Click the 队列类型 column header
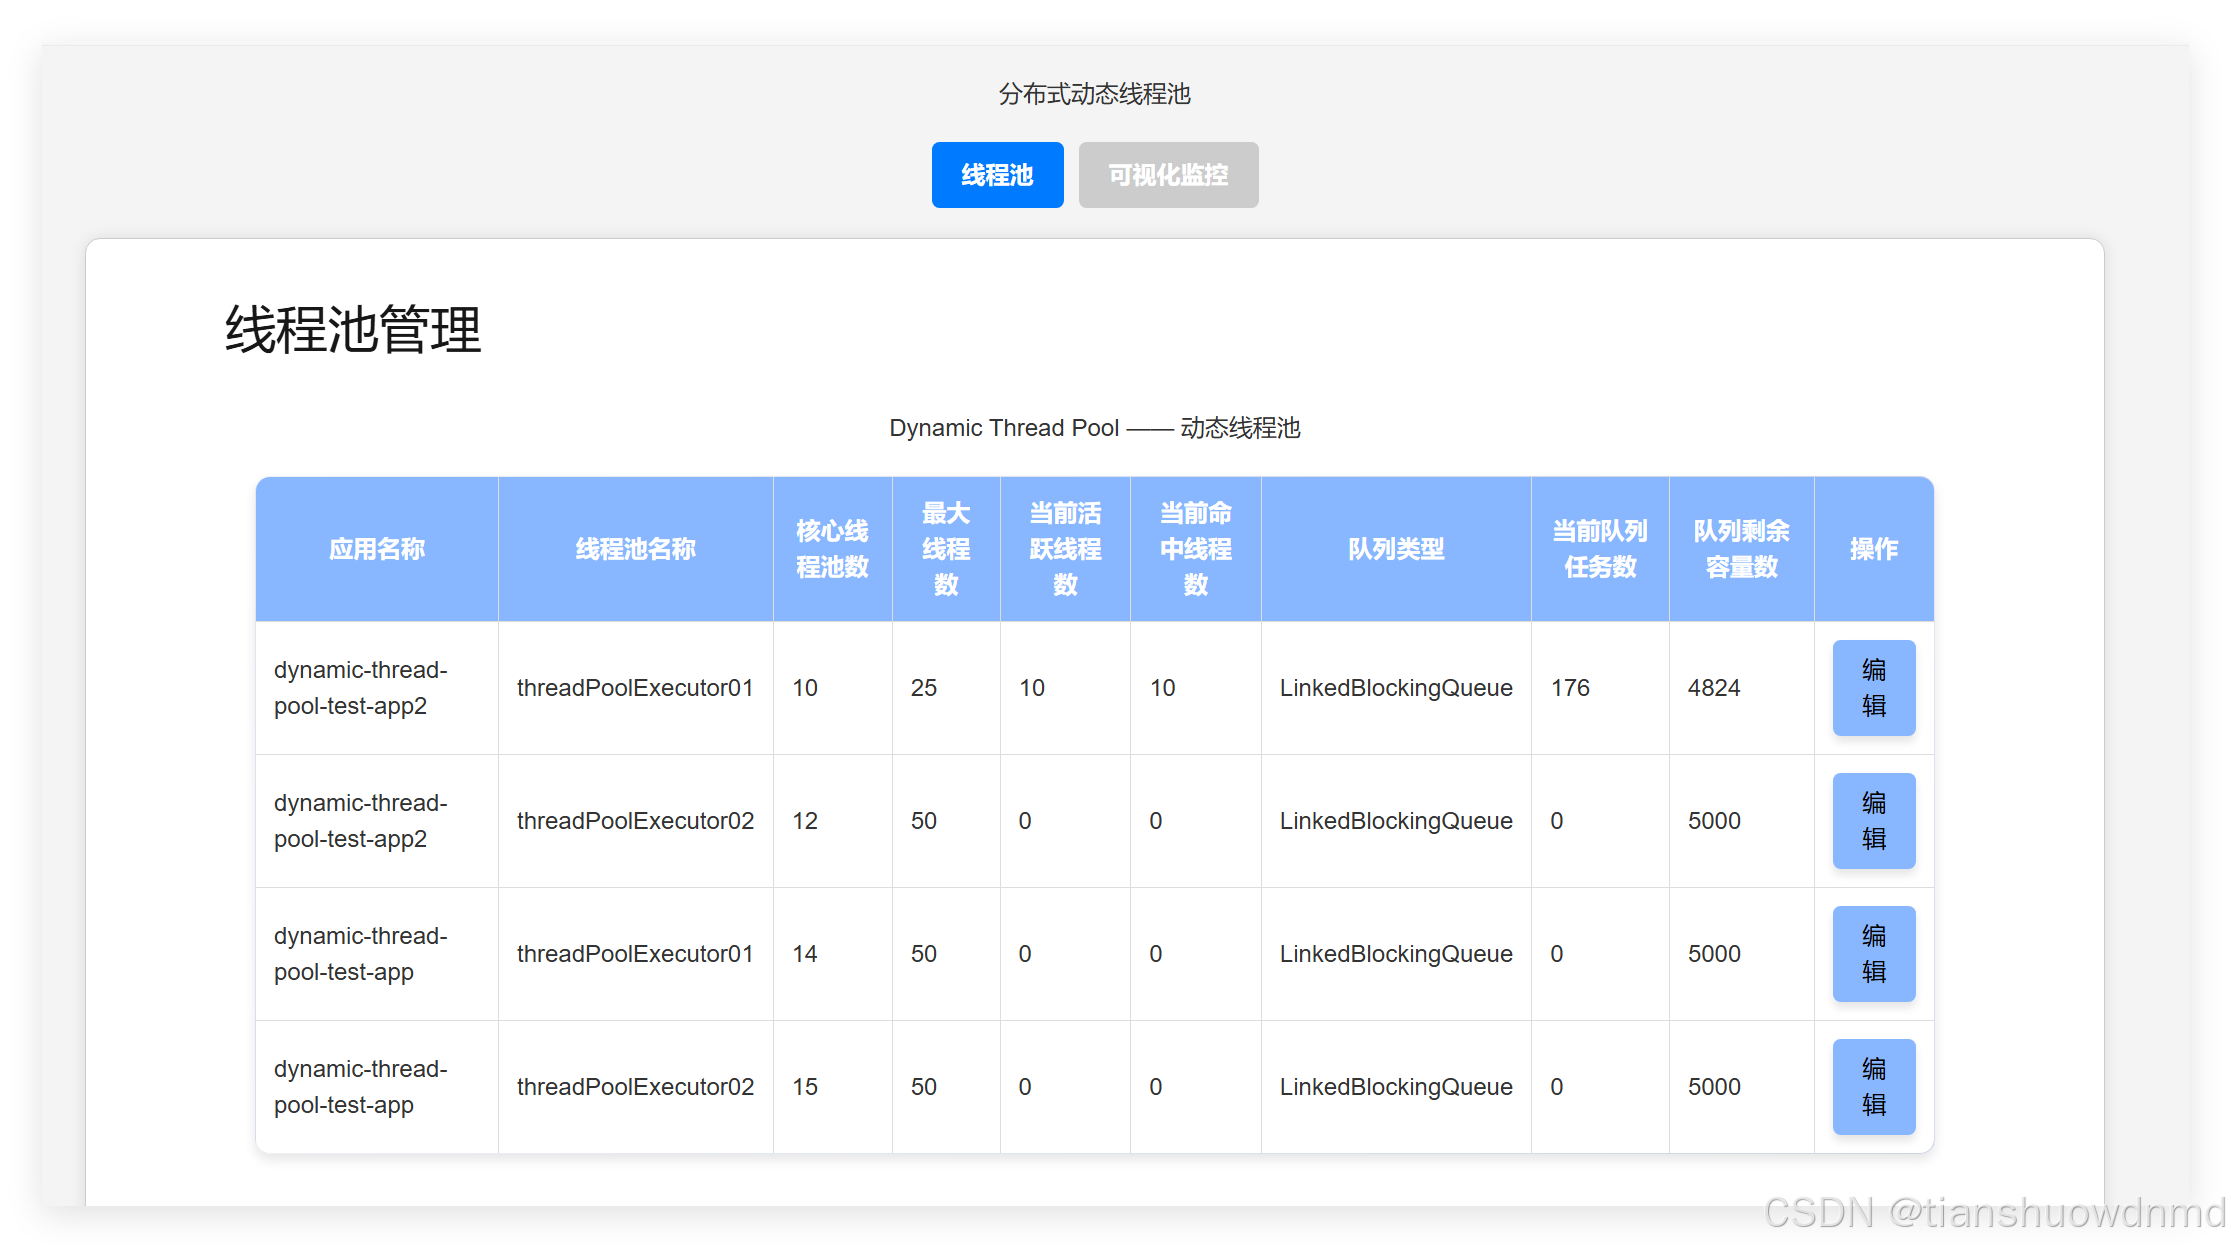The height and width of the screenshot is (1248, 2231). point(1396,549)
